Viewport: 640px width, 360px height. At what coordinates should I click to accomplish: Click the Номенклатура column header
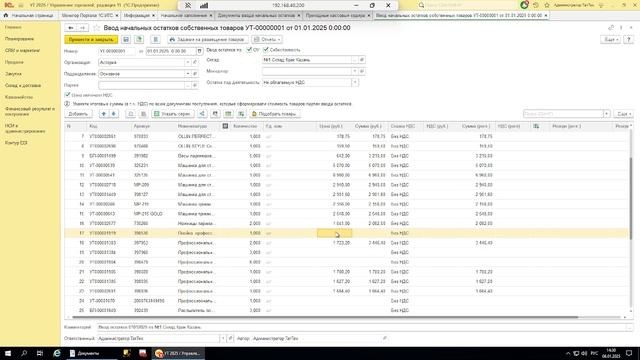click(x=199, y=127)
